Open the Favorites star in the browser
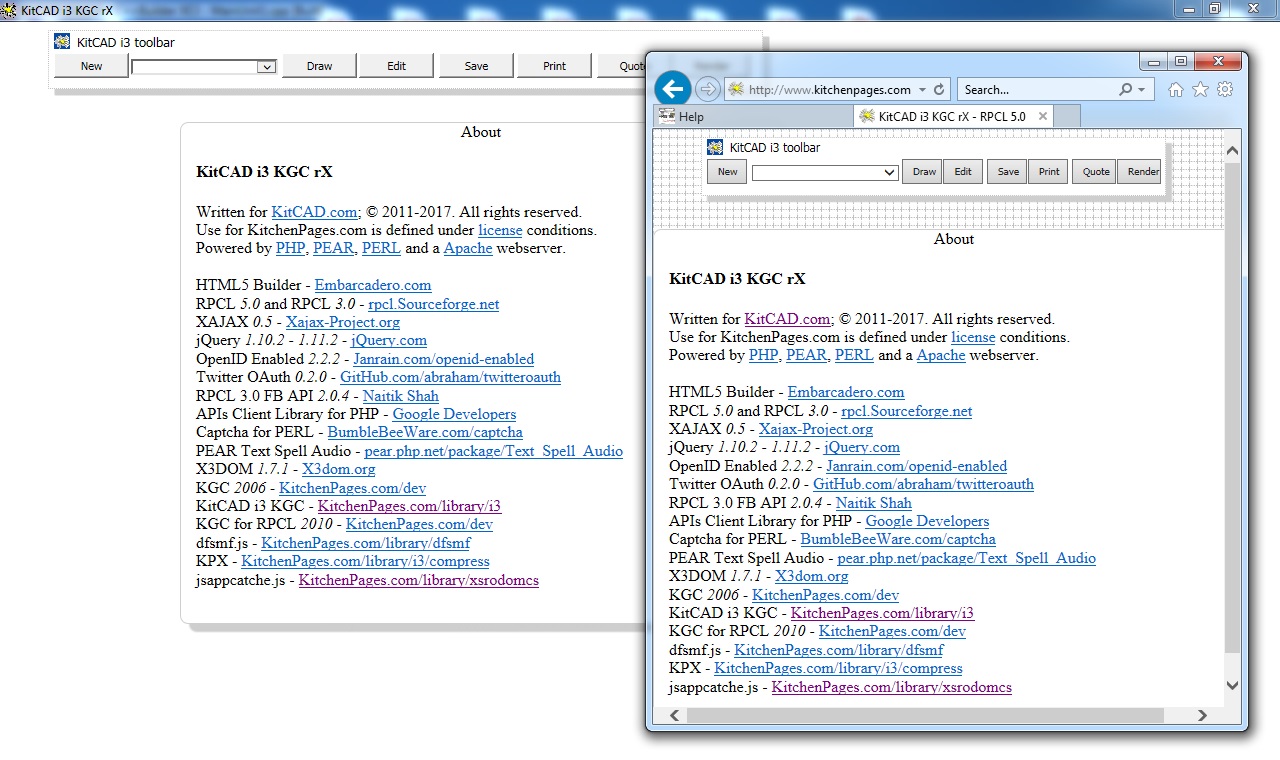 pyautogui.click(x=1200, y=90)
